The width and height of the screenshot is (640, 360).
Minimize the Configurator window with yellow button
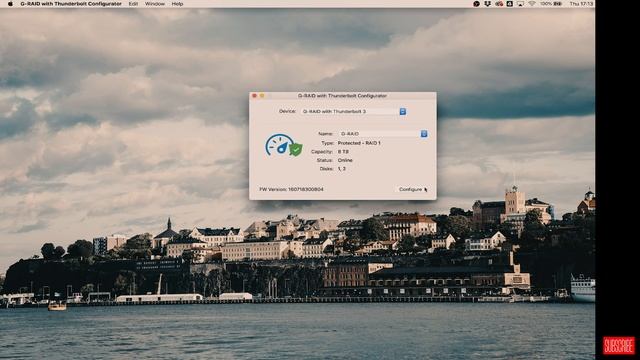262,96
